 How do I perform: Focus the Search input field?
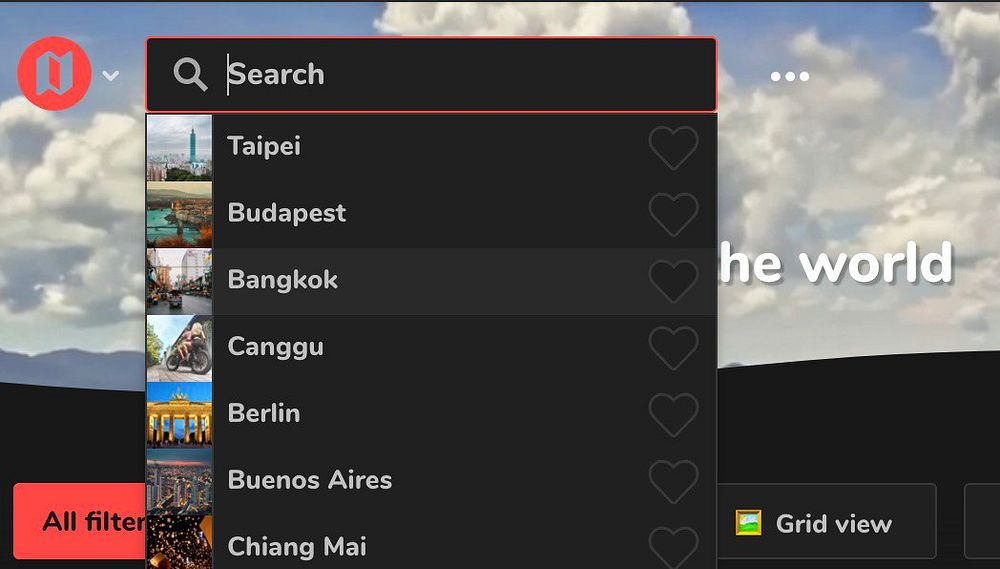[431, 75]
